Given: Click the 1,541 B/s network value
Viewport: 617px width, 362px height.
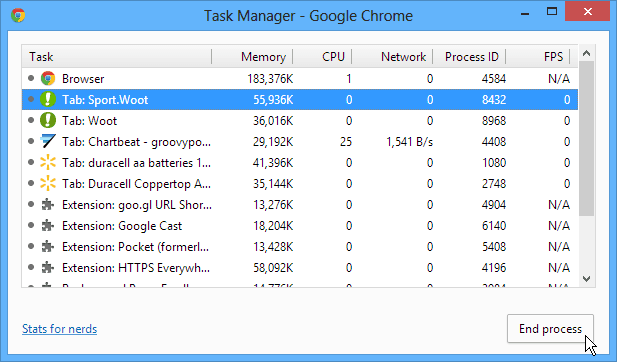Looking at the screenshot, I should tap(410, 142).
